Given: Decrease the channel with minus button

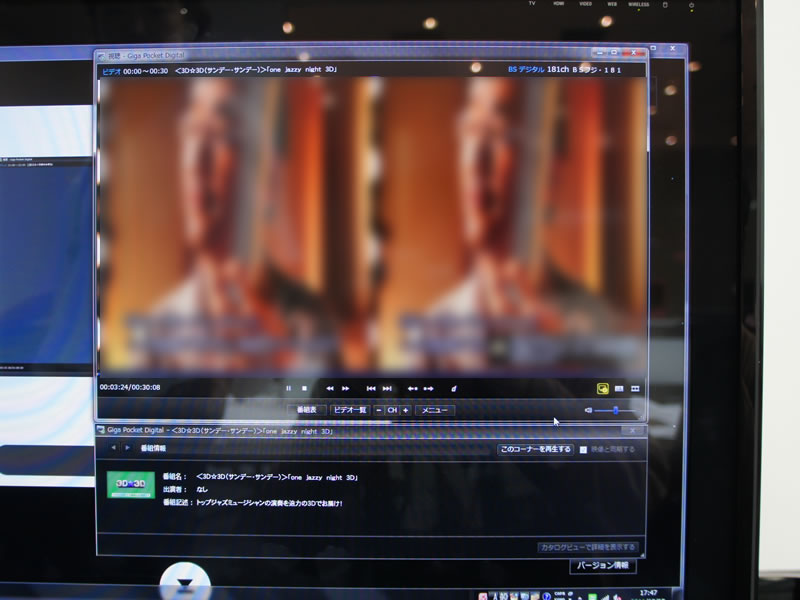Looking at the screenshot, I should (379, 410).
